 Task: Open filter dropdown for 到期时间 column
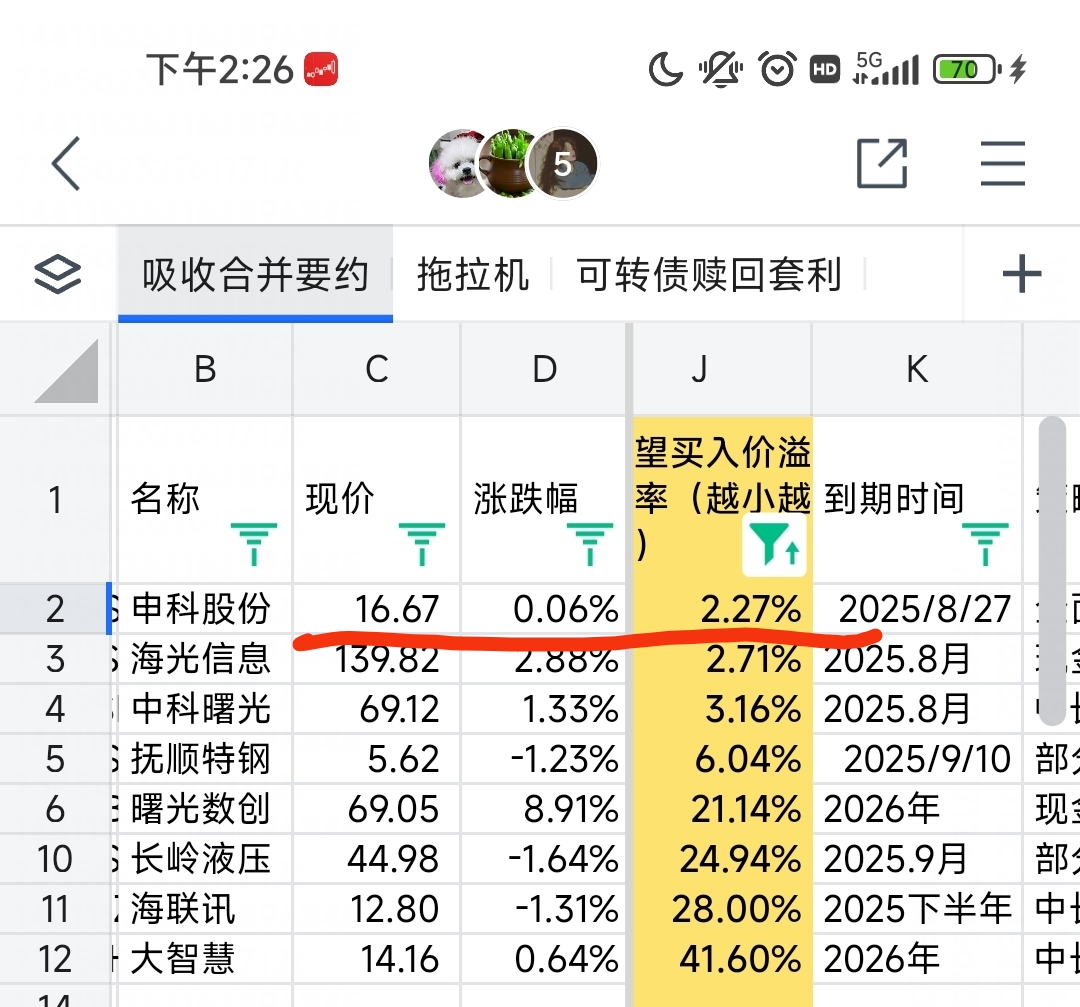[985, 543]
